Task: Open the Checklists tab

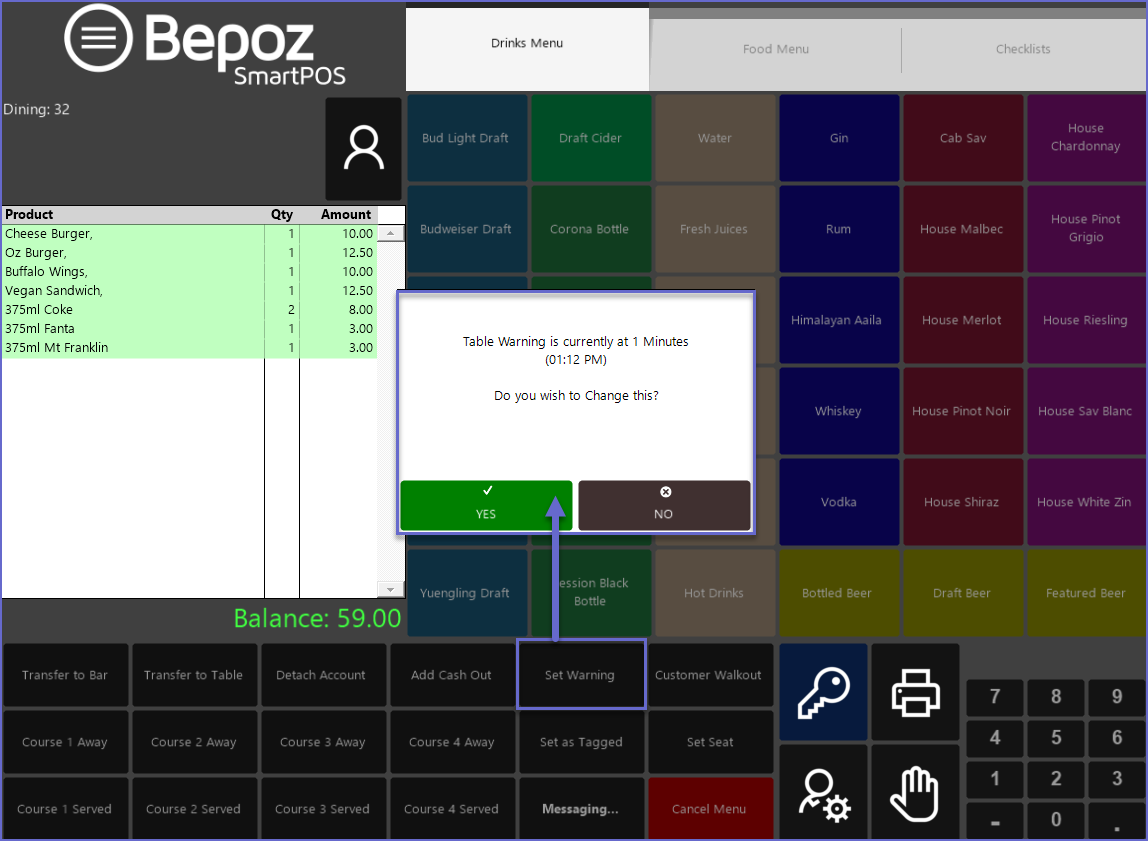Action: pos(1023,49)
